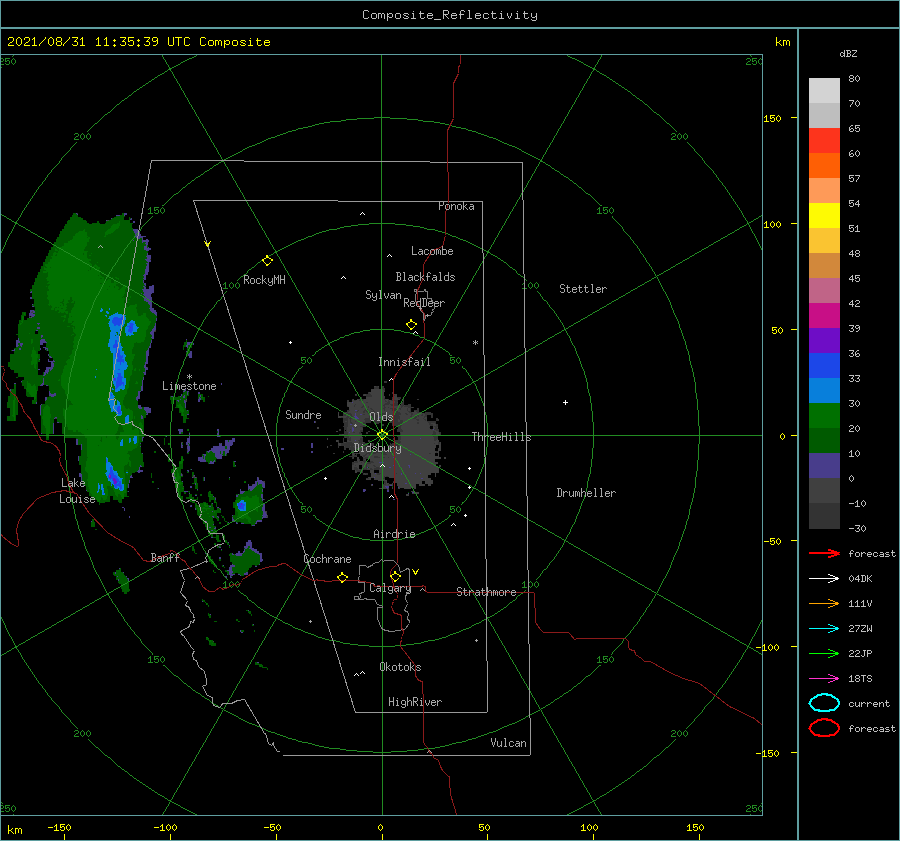Click the yellow diamond marker above Calgary label
The image size is (900, 841).
(x=395, y=576)
